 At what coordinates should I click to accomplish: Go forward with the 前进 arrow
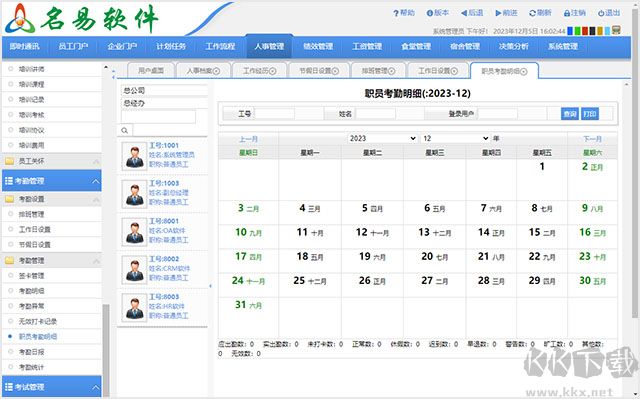tap(498, 13)
